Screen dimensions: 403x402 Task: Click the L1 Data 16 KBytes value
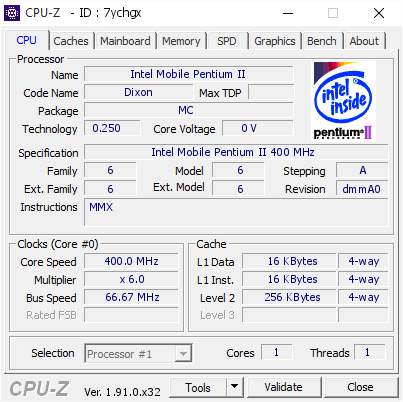tap(289, 261)
